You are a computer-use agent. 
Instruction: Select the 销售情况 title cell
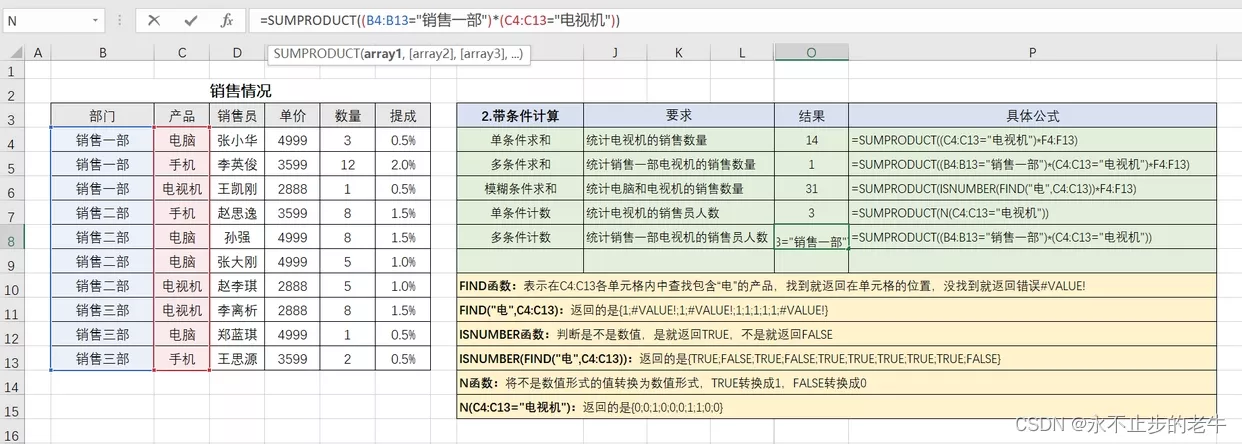[x=240, y=91]
